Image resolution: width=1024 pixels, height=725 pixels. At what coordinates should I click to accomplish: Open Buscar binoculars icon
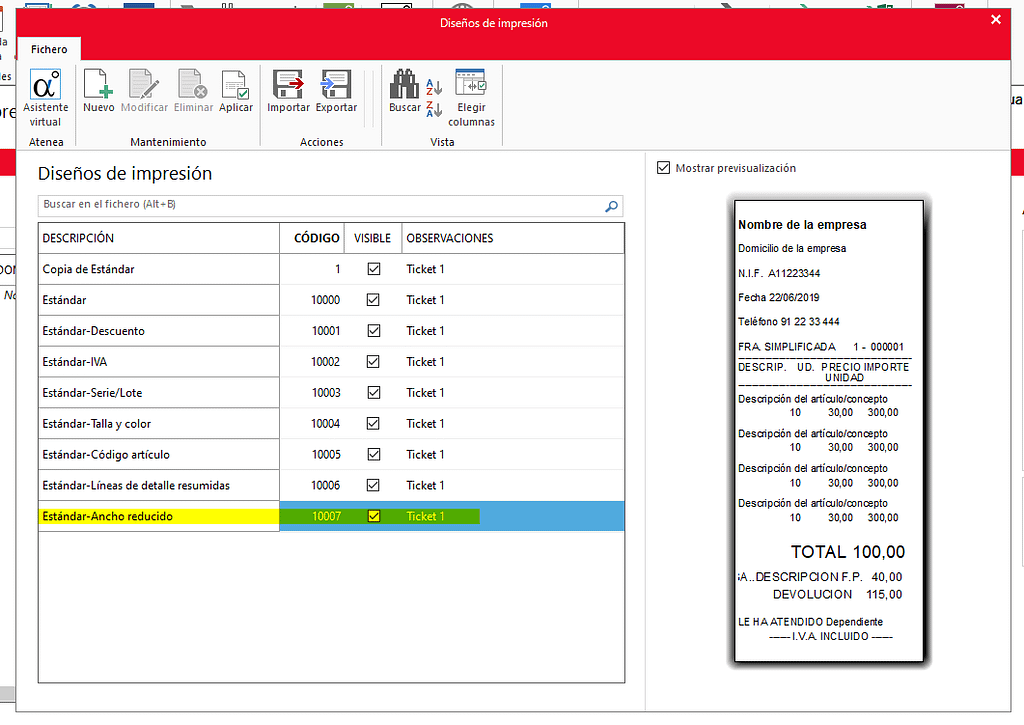pyautogui.click(x=404, y=87)
